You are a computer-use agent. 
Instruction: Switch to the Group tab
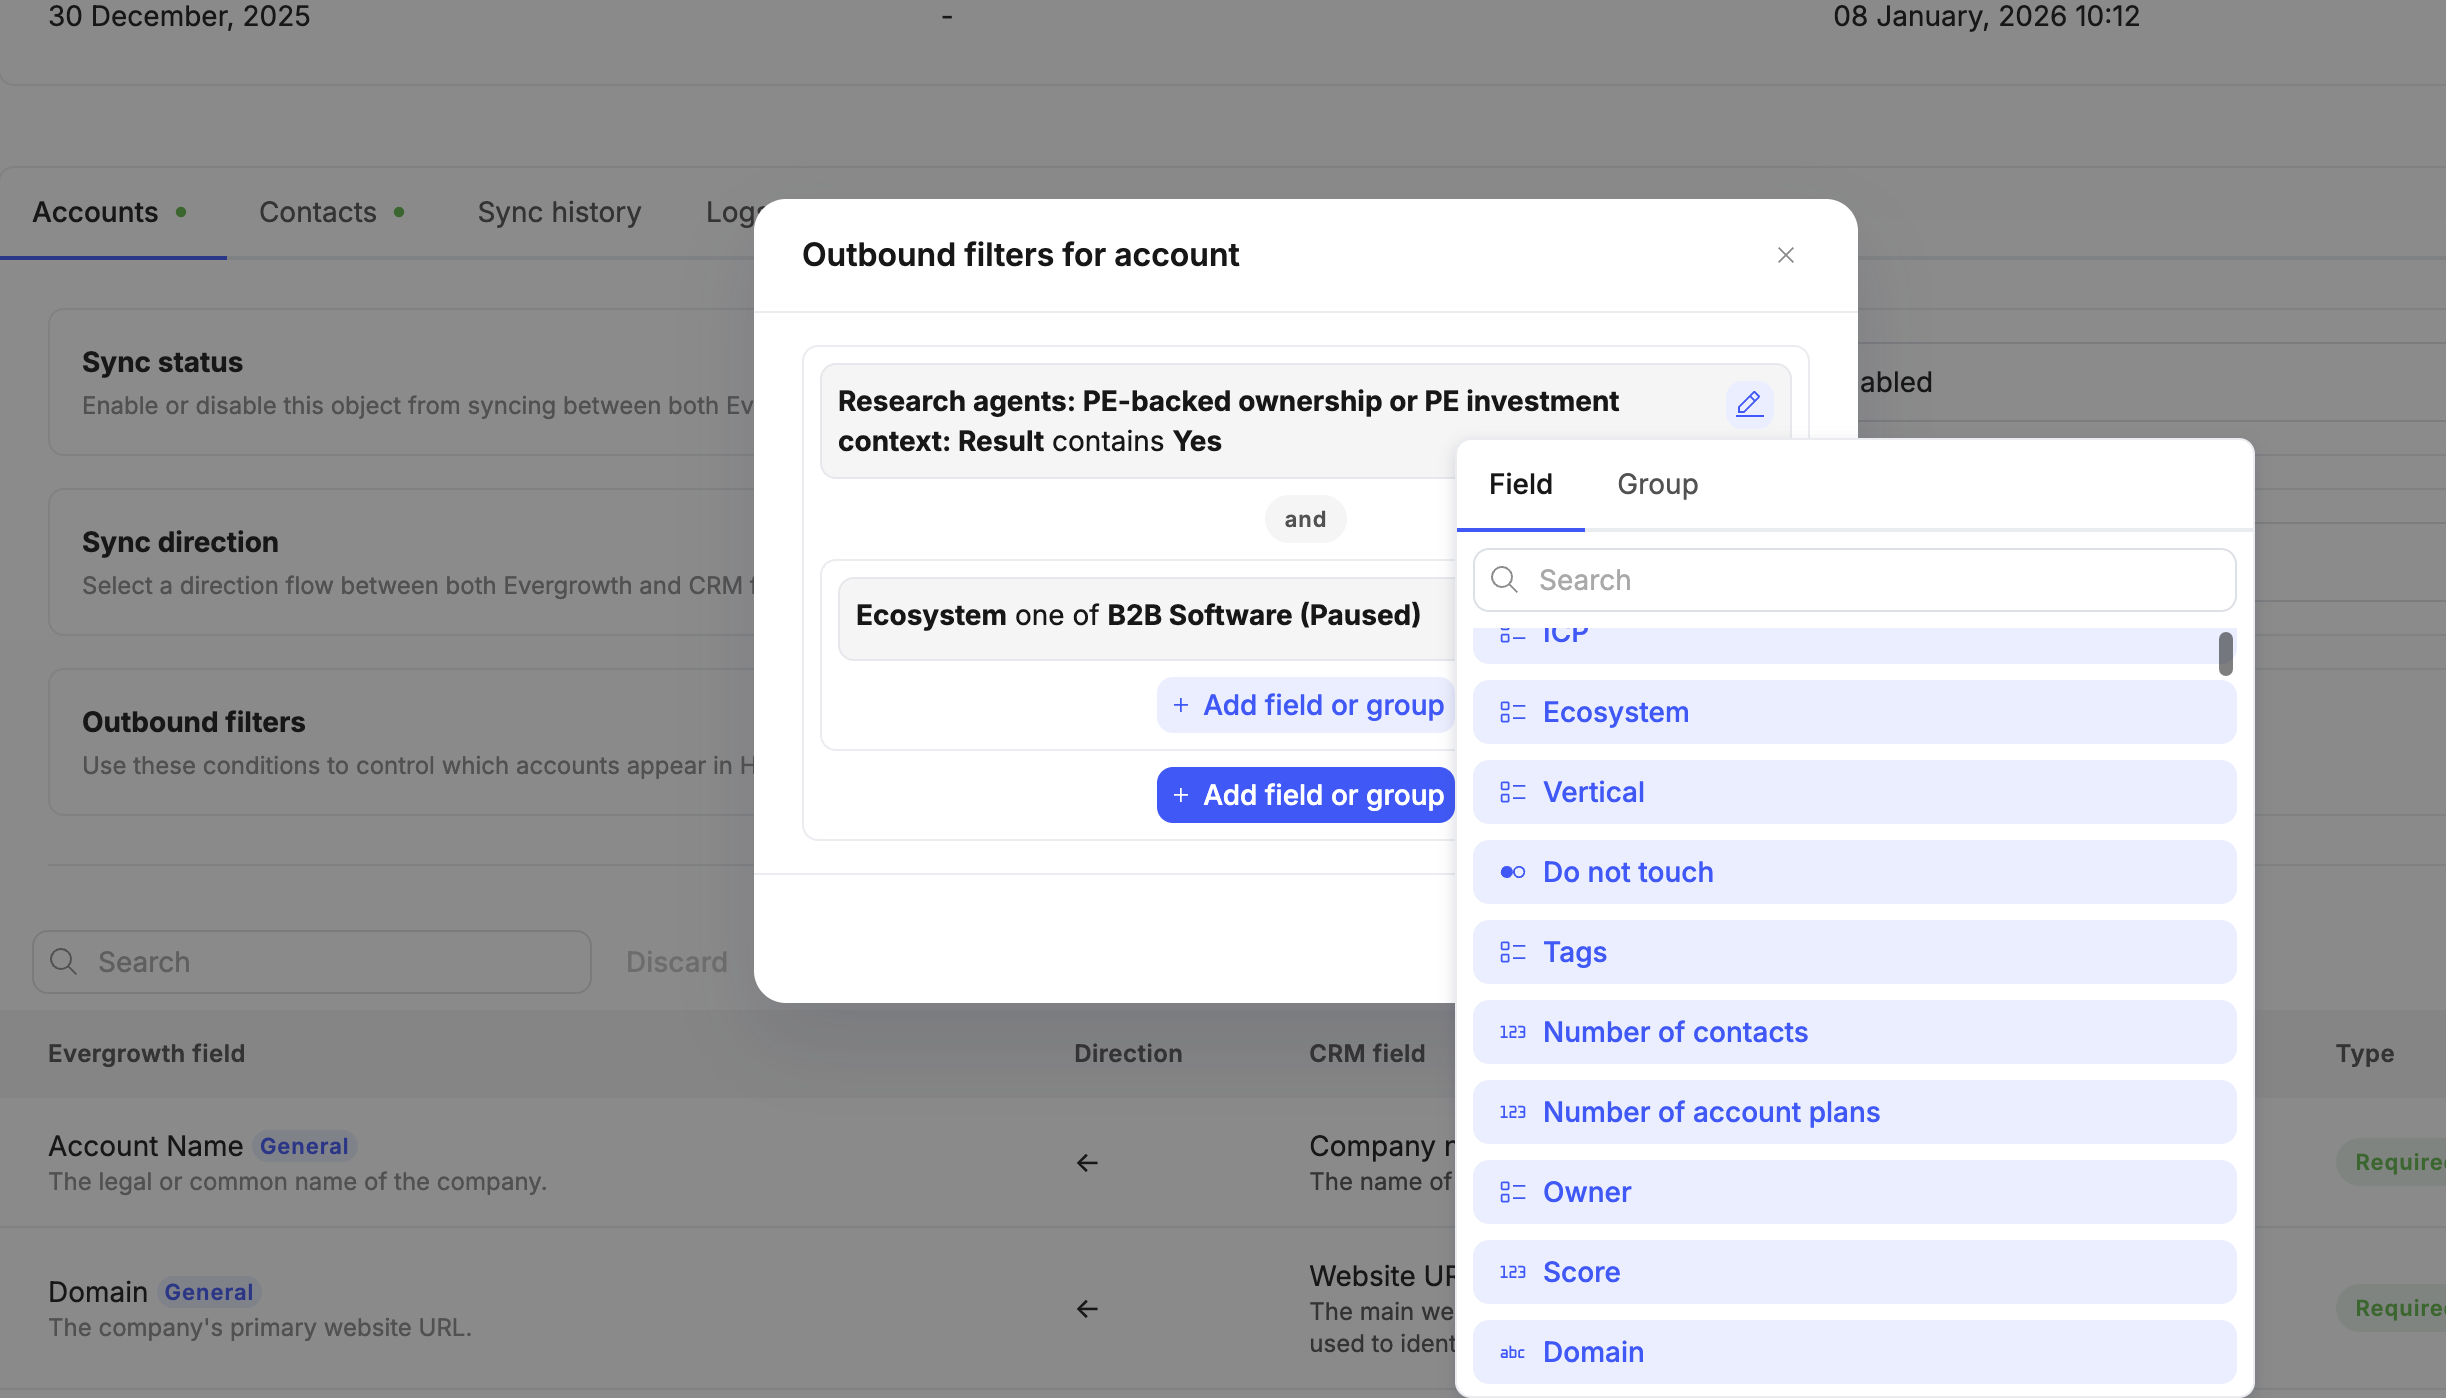1657,484
